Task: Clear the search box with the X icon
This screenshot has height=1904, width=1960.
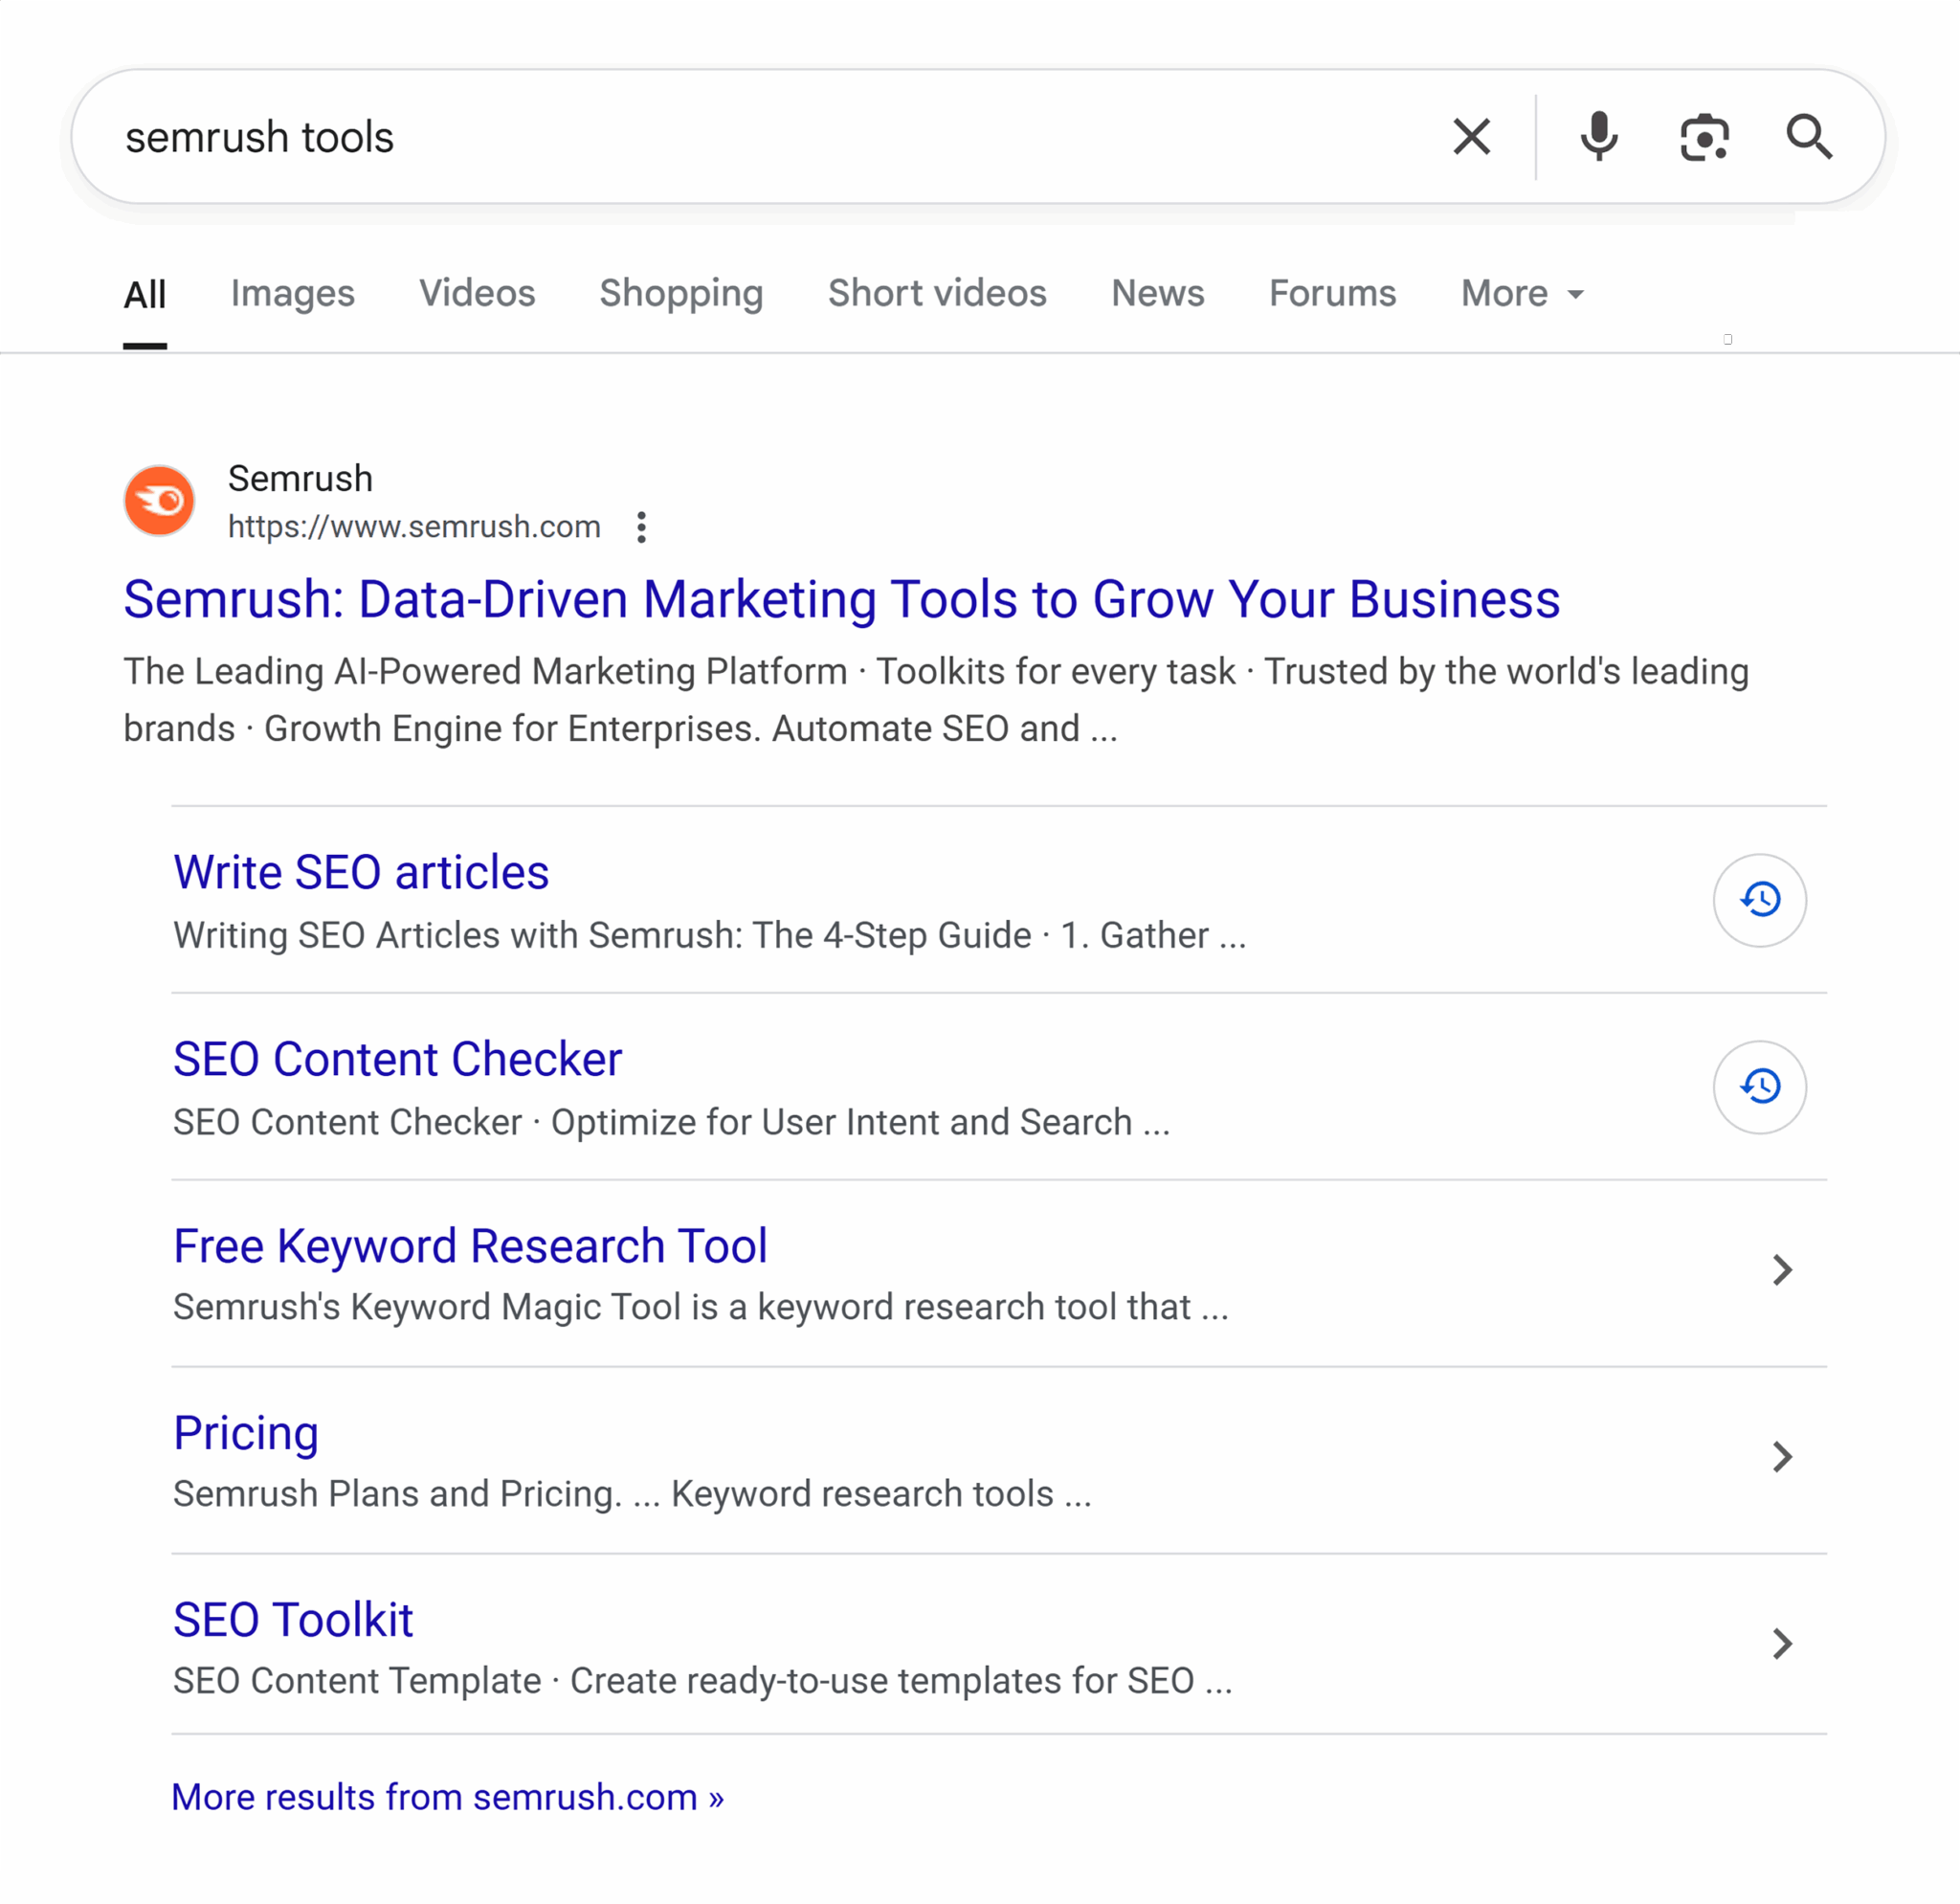Action: [1471, 137]
